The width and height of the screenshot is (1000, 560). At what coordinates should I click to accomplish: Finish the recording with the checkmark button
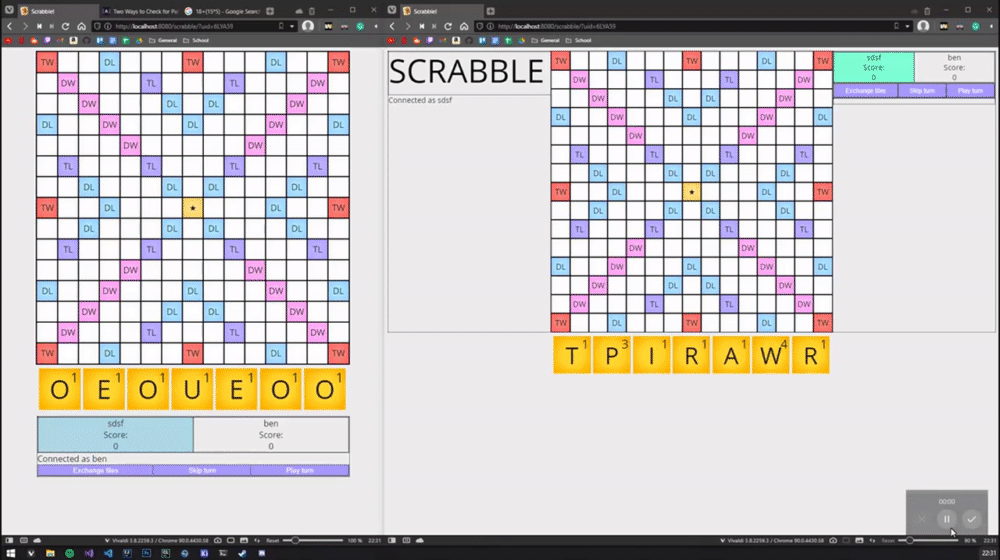(x=971, y=519)
